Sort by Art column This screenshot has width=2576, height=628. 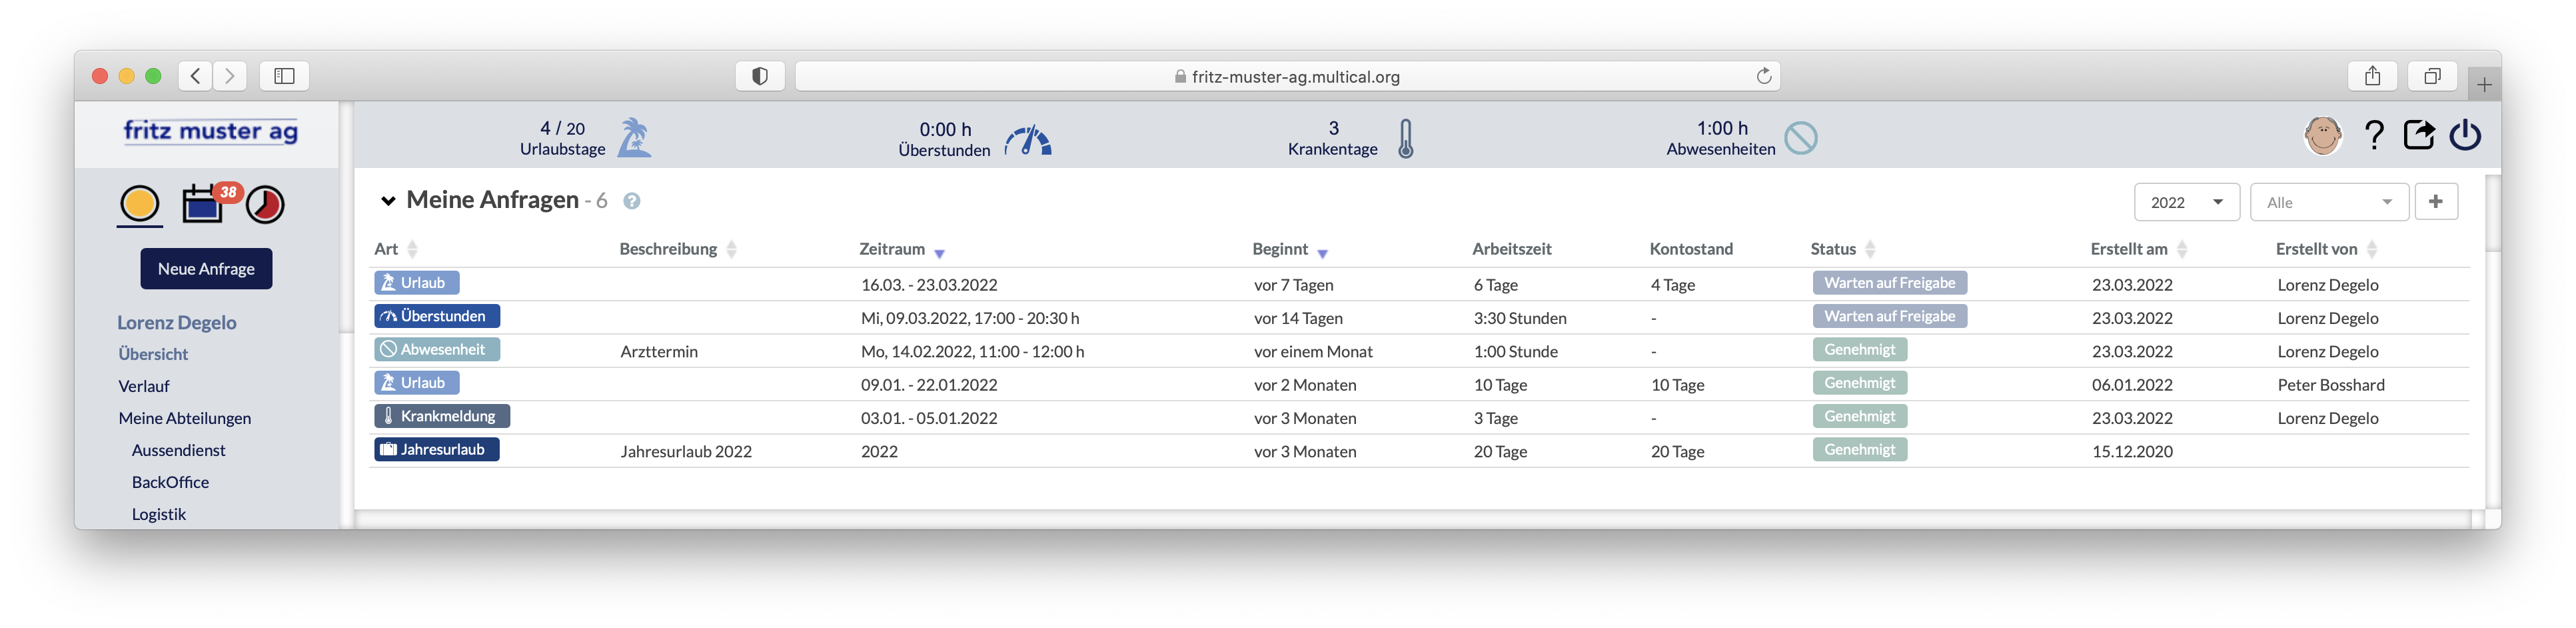coord(396,249)
